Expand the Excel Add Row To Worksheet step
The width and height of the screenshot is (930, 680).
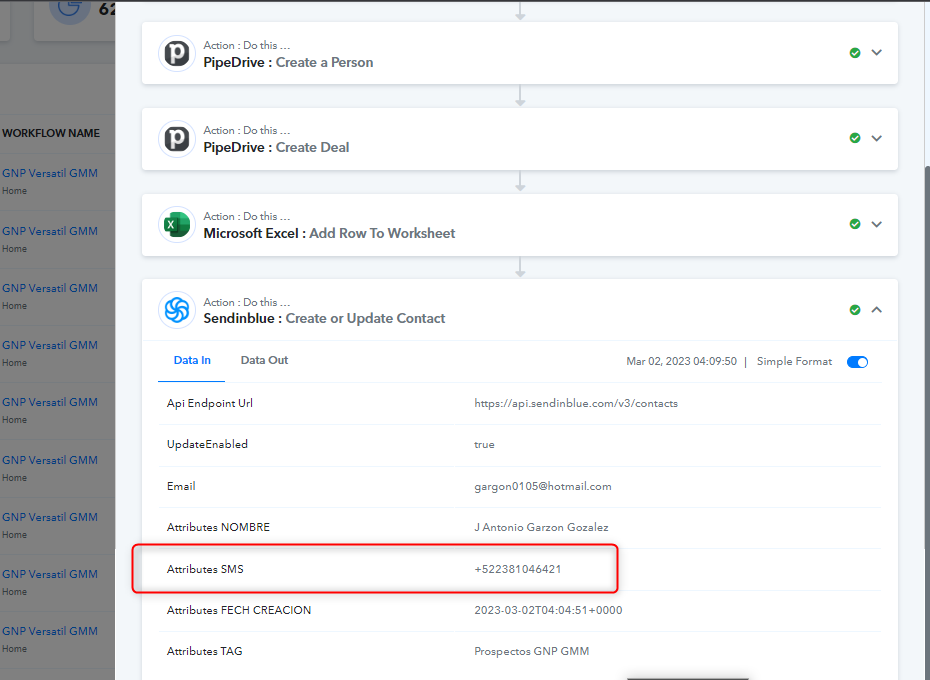[x=877, y=224]
